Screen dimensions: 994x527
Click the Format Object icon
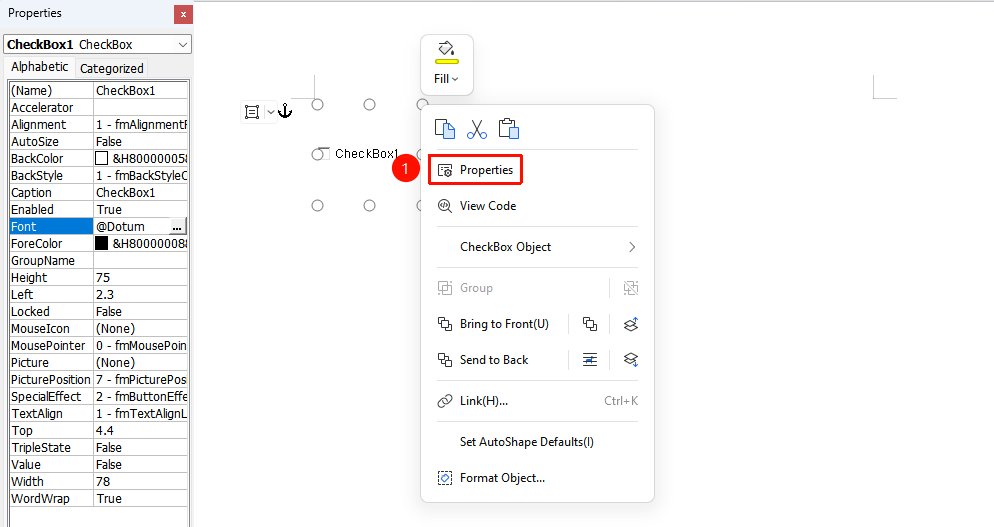pyautogui.click(x=445, y=478)
